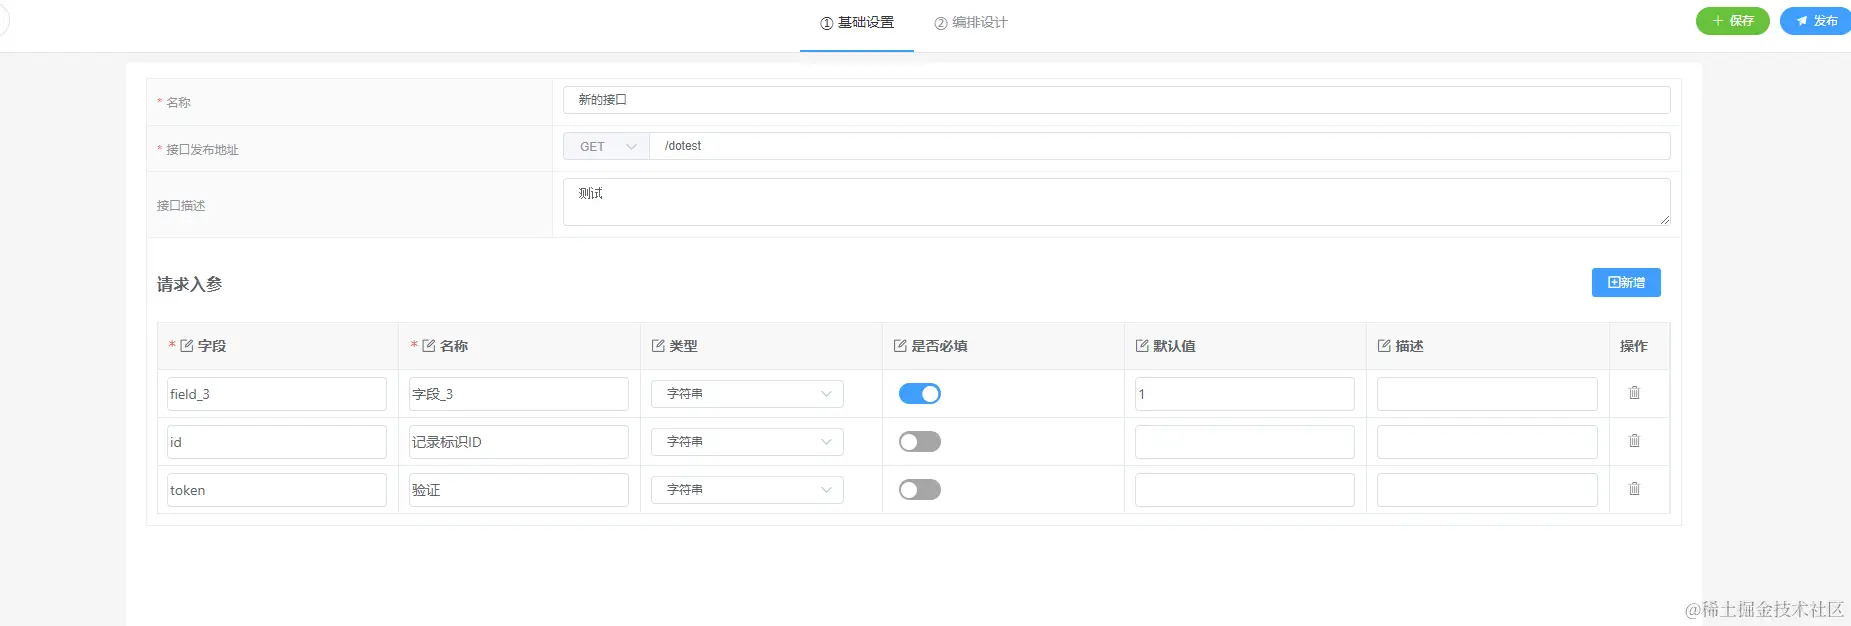Click the 接口描述 label

pyautogui.click(x=181, y=206)
